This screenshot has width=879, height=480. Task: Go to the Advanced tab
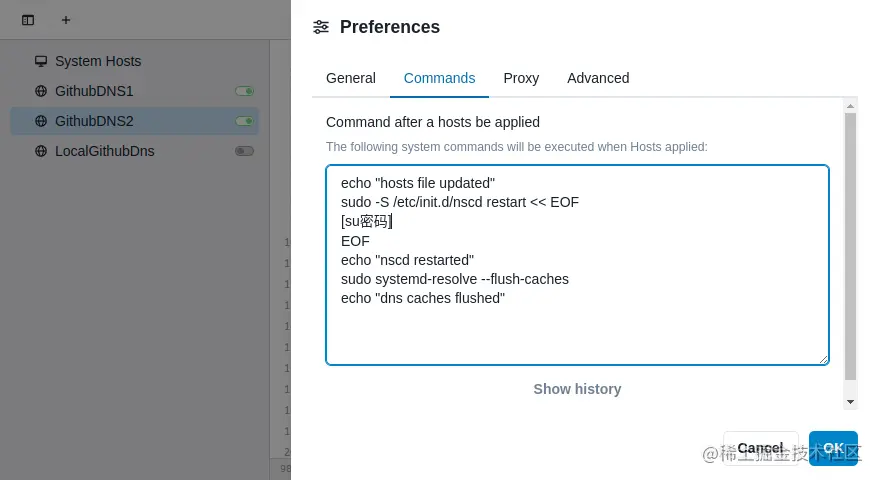pos(598,78)
